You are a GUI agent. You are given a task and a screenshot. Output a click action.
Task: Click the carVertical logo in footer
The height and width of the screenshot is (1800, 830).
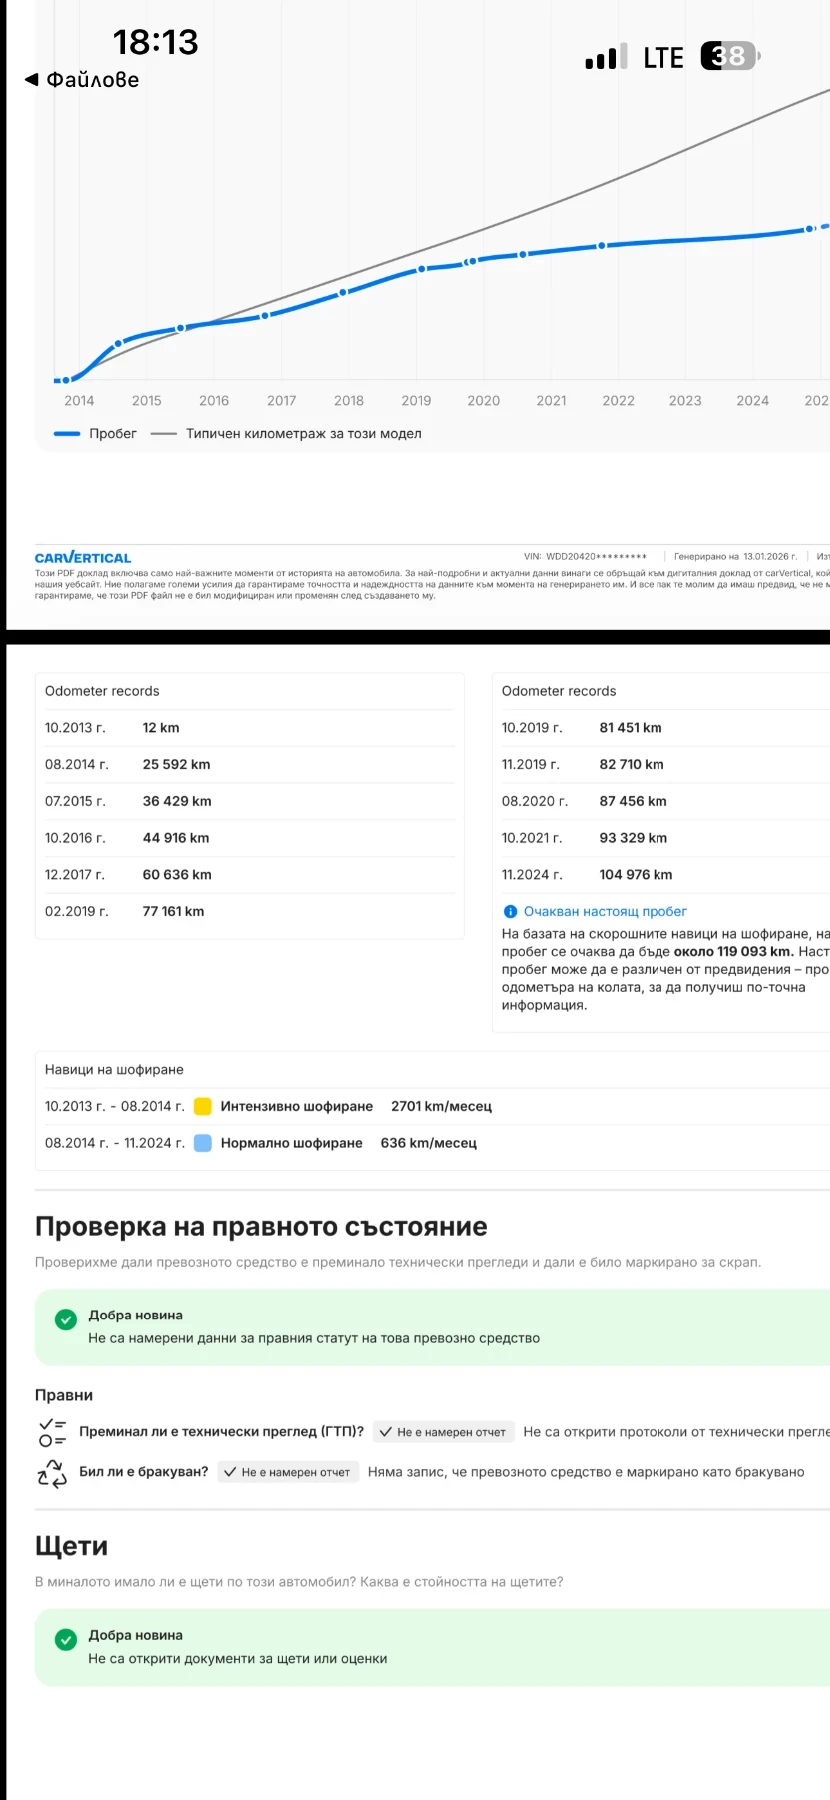pyautogui.click(x=83, y=558)
